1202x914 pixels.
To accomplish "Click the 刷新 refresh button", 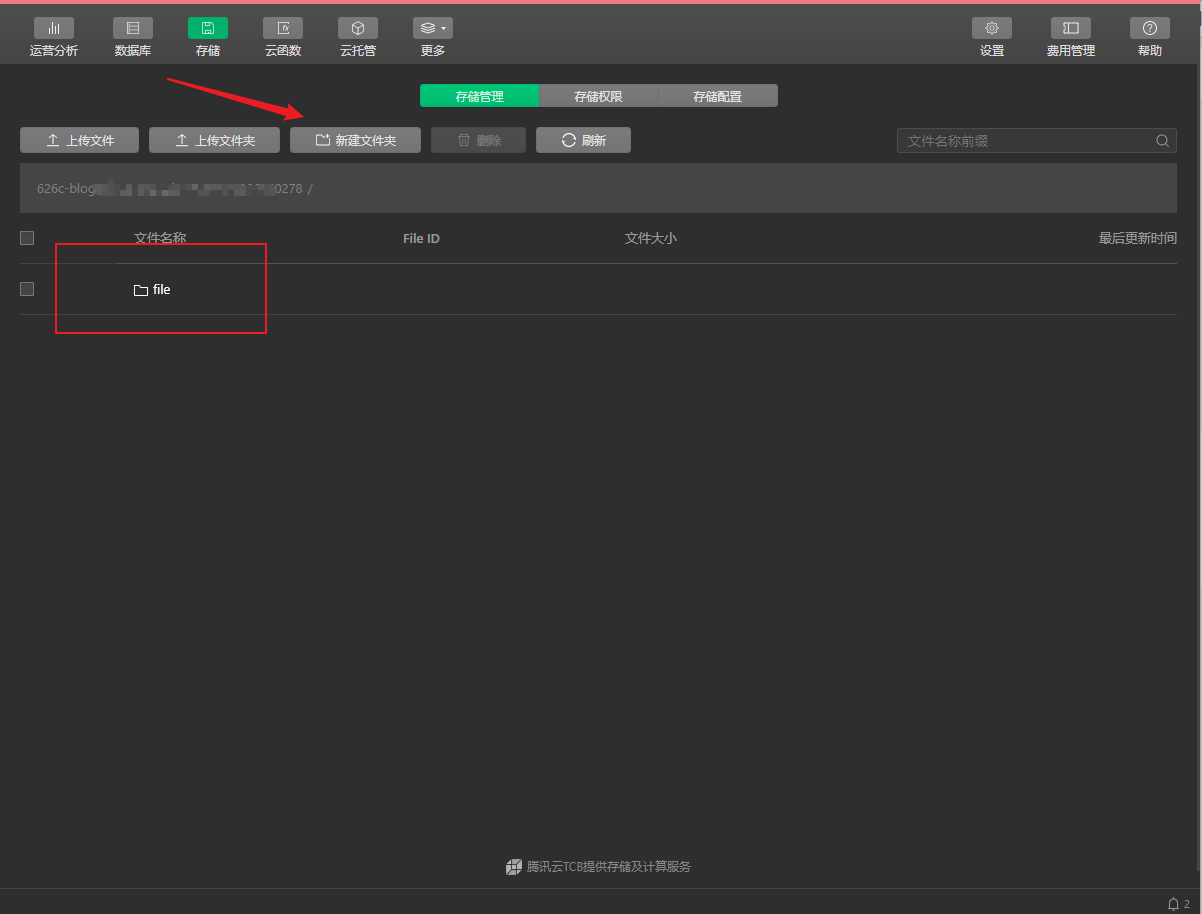I will (583, 140).
